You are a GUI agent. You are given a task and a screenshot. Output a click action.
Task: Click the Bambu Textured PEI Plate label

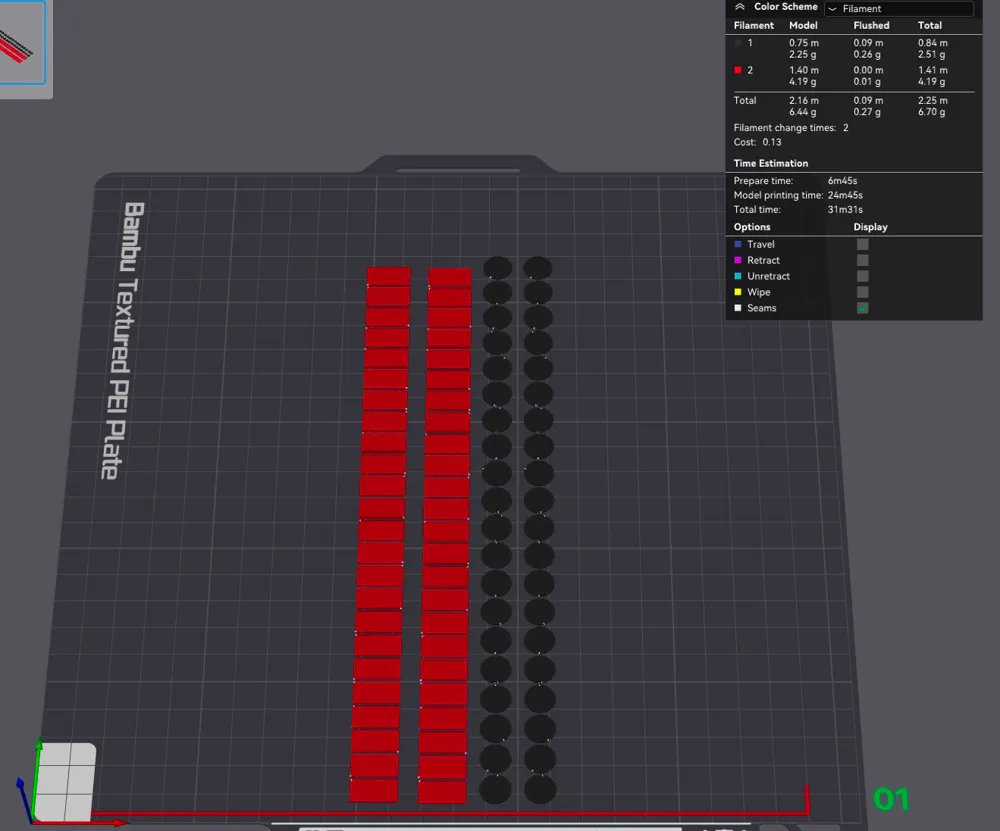click(x=122, y=341)
